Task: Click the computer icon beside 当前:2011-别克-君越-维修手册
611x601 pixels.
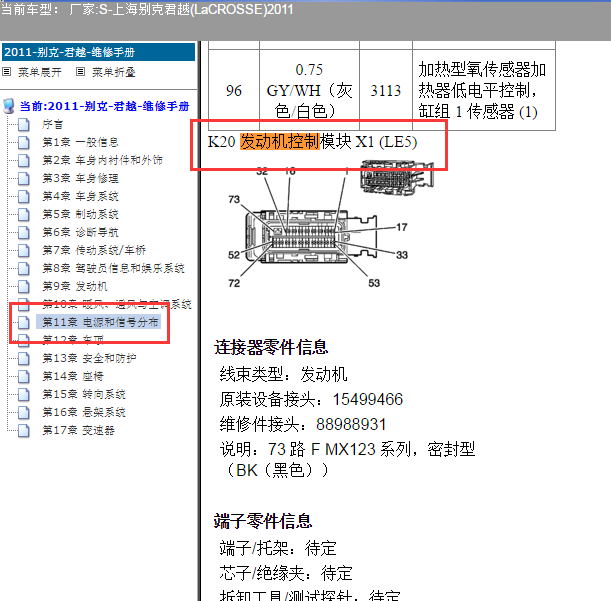Action: (x=9, y=106)
